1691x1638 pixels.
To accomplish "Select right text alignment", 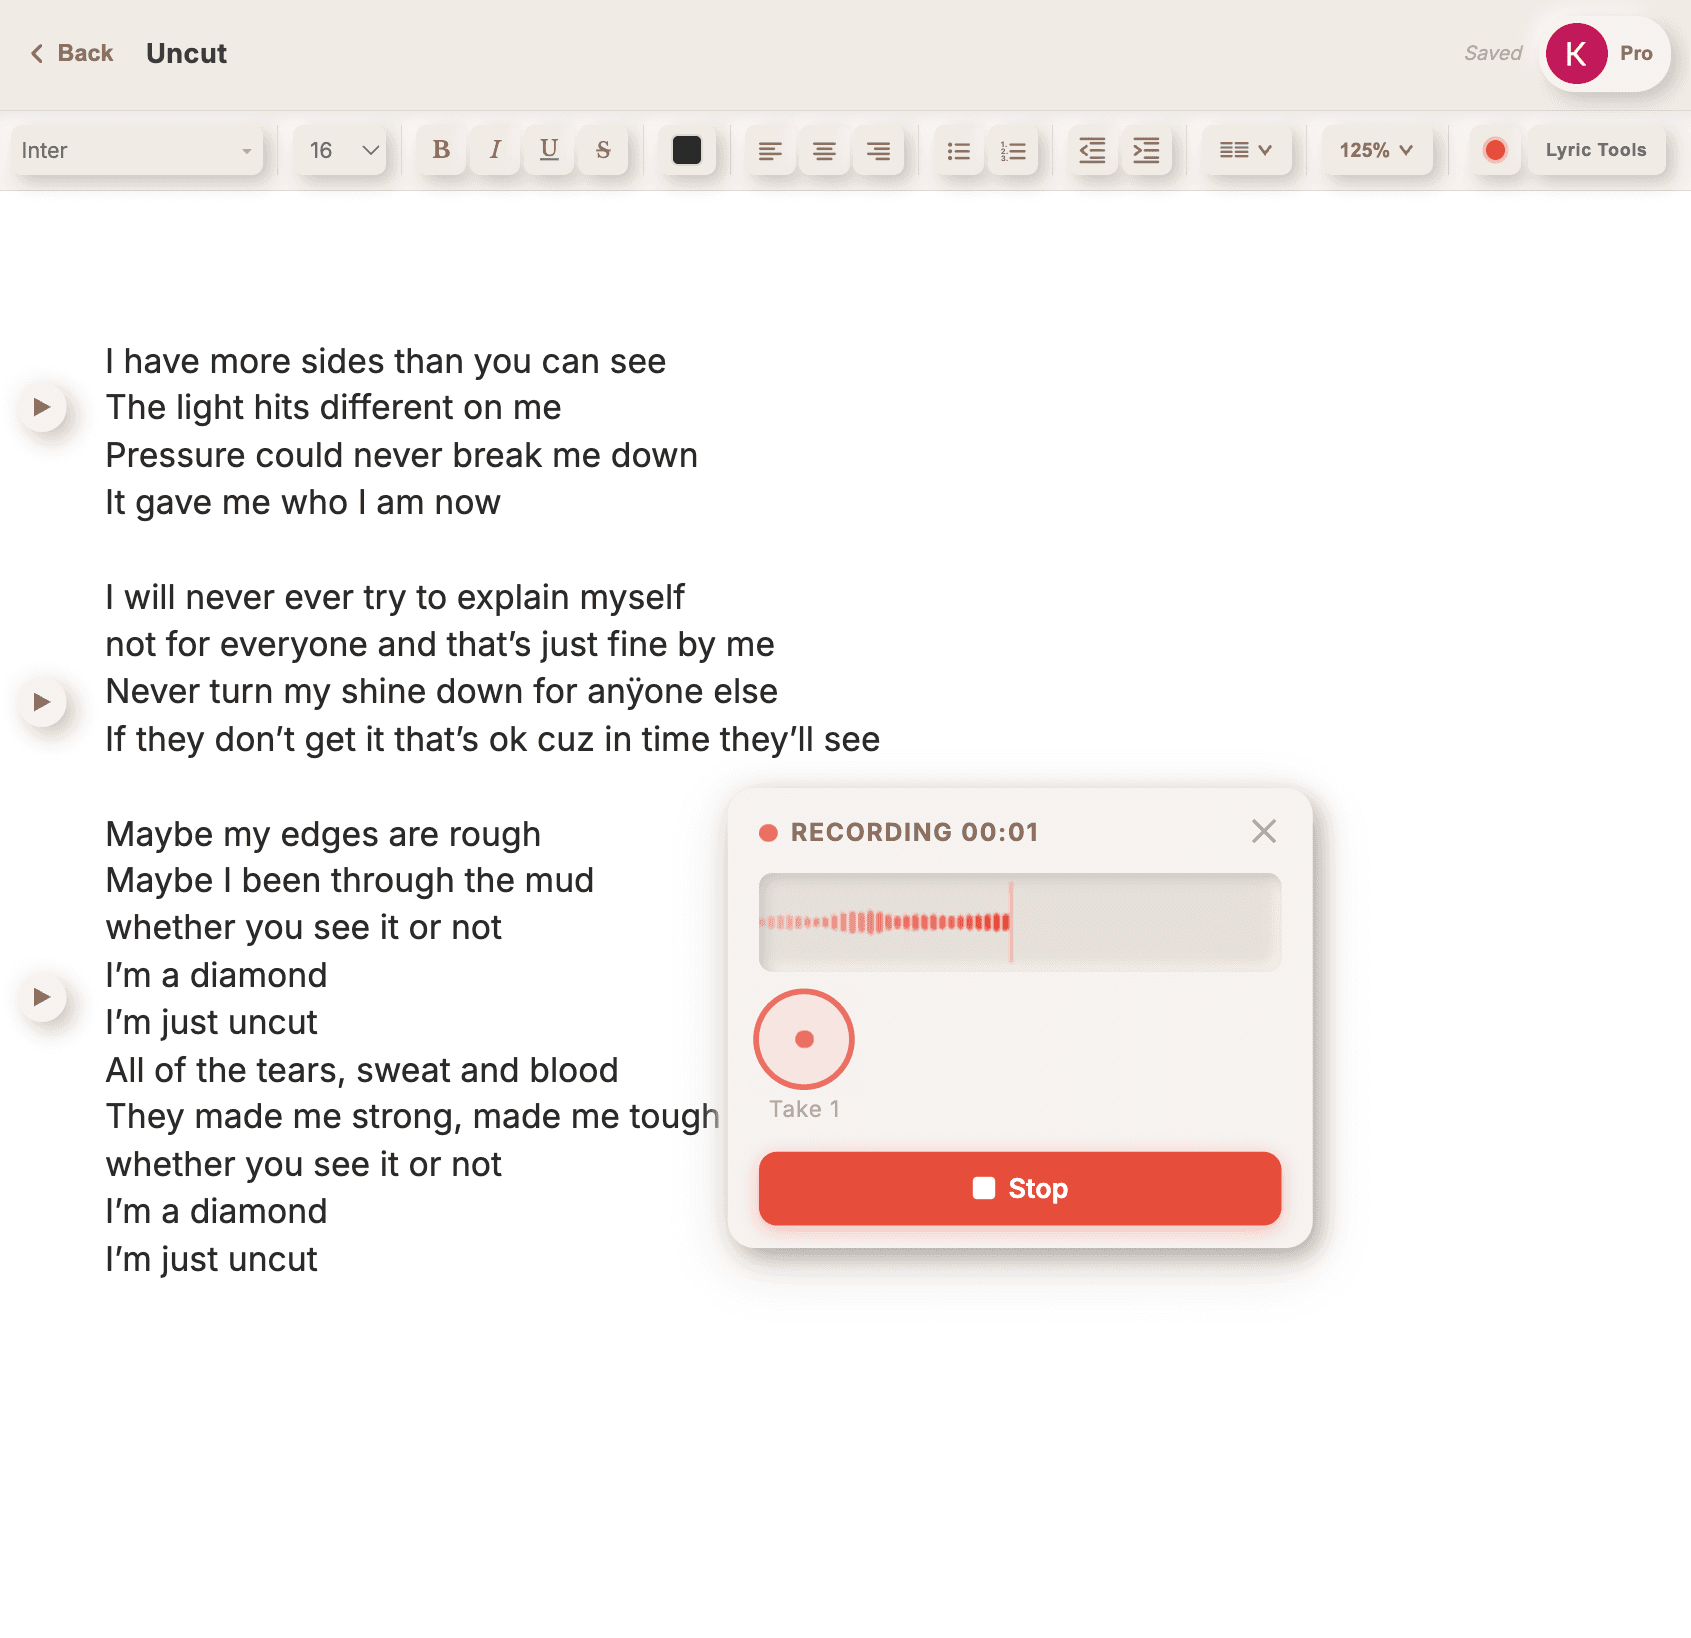I will pos(878,151).
